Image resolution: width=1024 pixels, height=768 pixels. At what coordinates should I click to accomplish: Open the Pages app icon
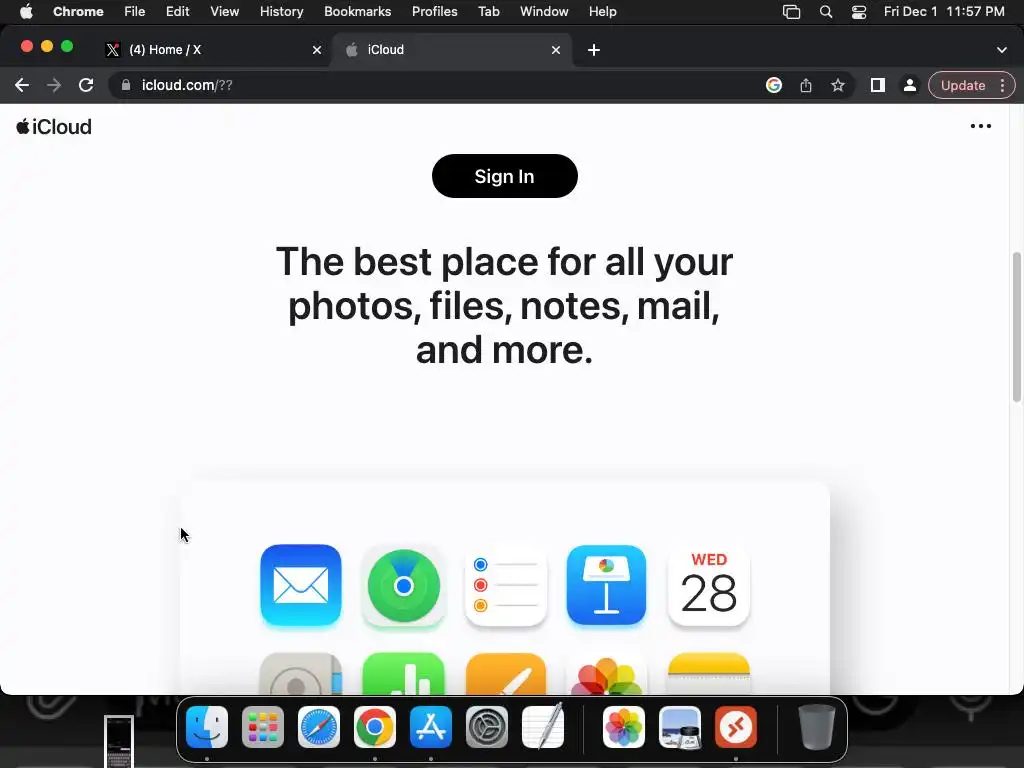[x=505, y=673]
